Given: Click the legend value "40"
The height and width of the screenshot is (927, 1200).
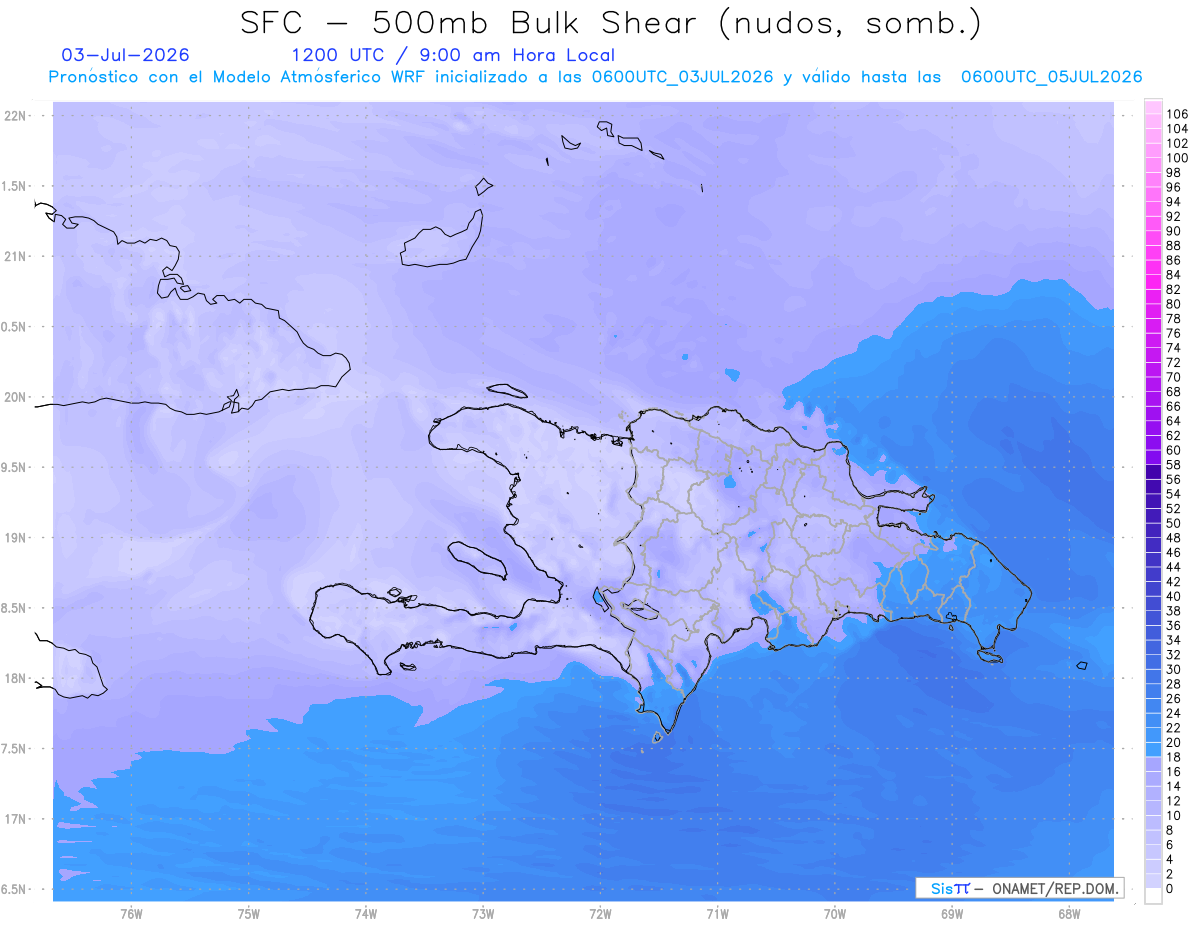Looking at the screenshot, I should 1174,597.
